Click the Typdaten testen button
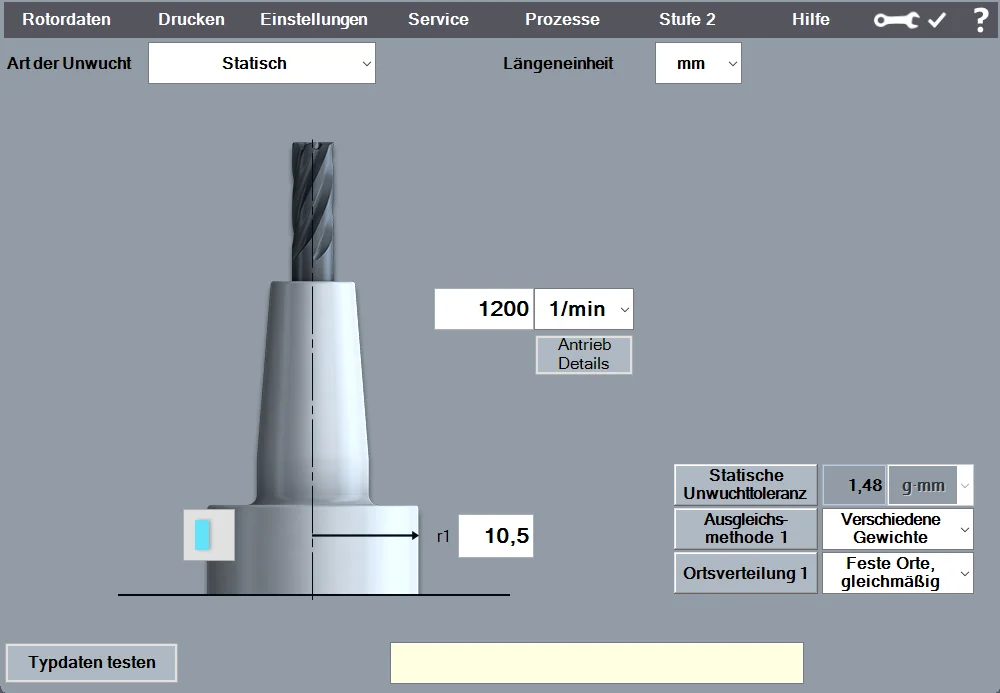The image size is (1000, 693). (92, 662)
